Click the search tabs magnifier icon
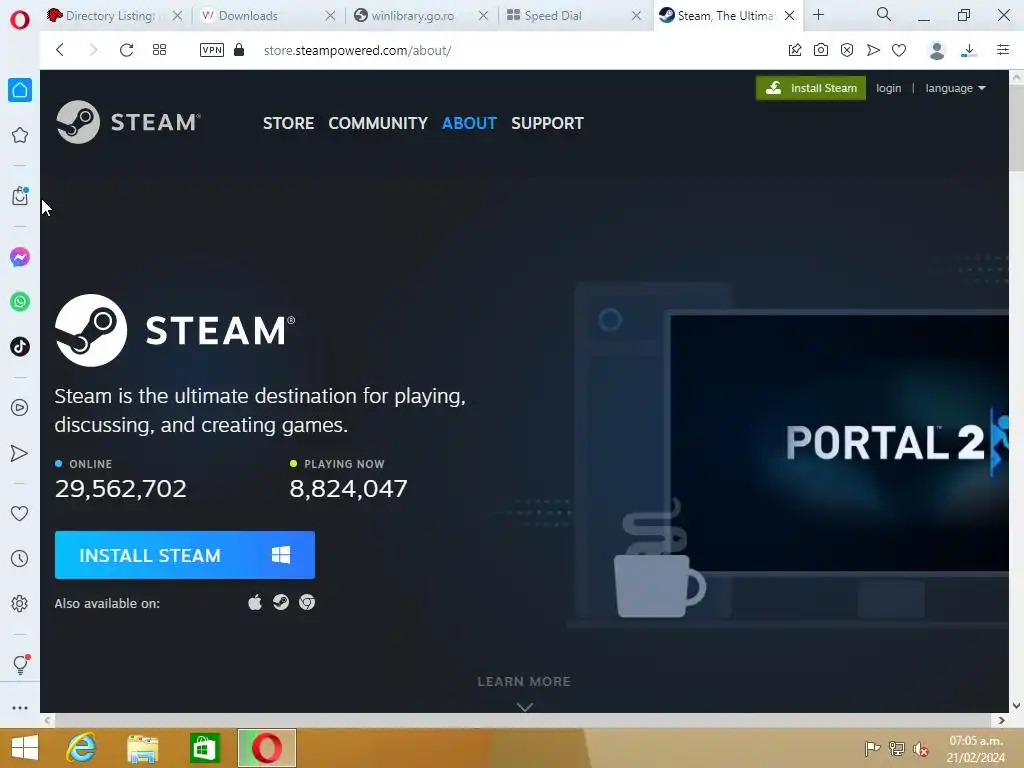The image size is (1024, 768). point(884,14)
